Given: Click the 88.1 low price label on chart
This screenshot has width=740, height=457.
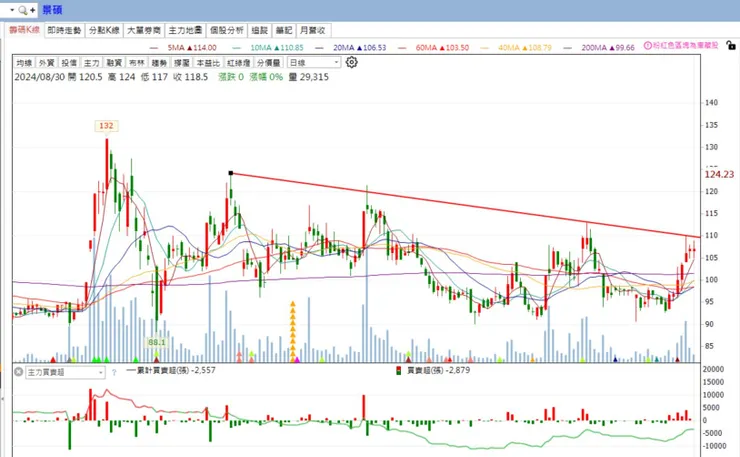Looking at the screenshot, I should (157, 342).
